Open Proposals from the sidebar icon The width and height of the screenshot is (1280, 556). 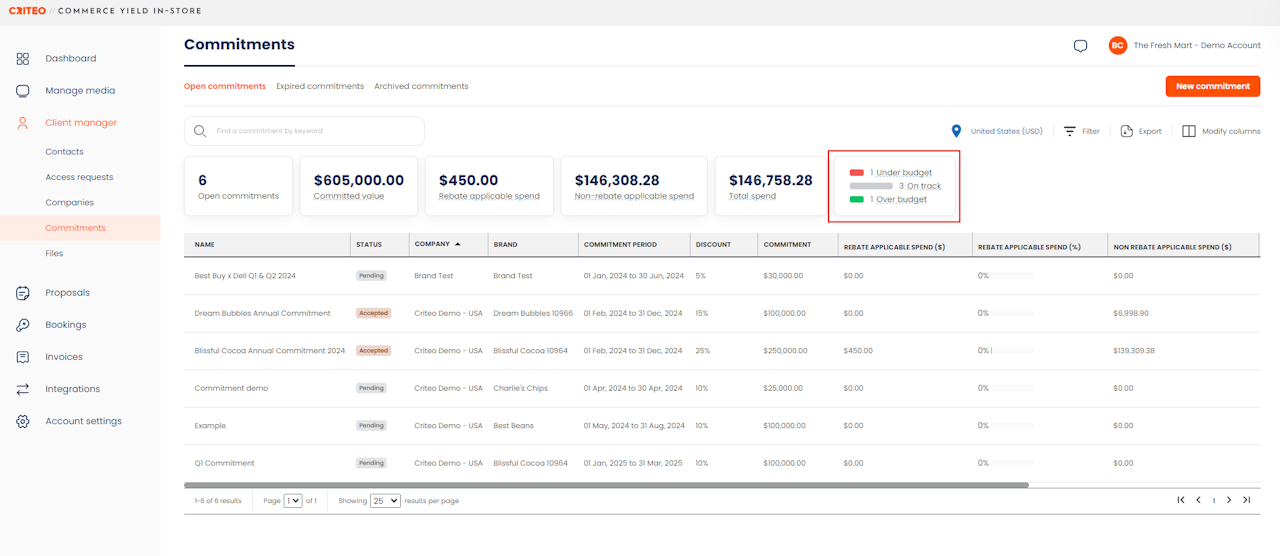(x=23, y=293)
